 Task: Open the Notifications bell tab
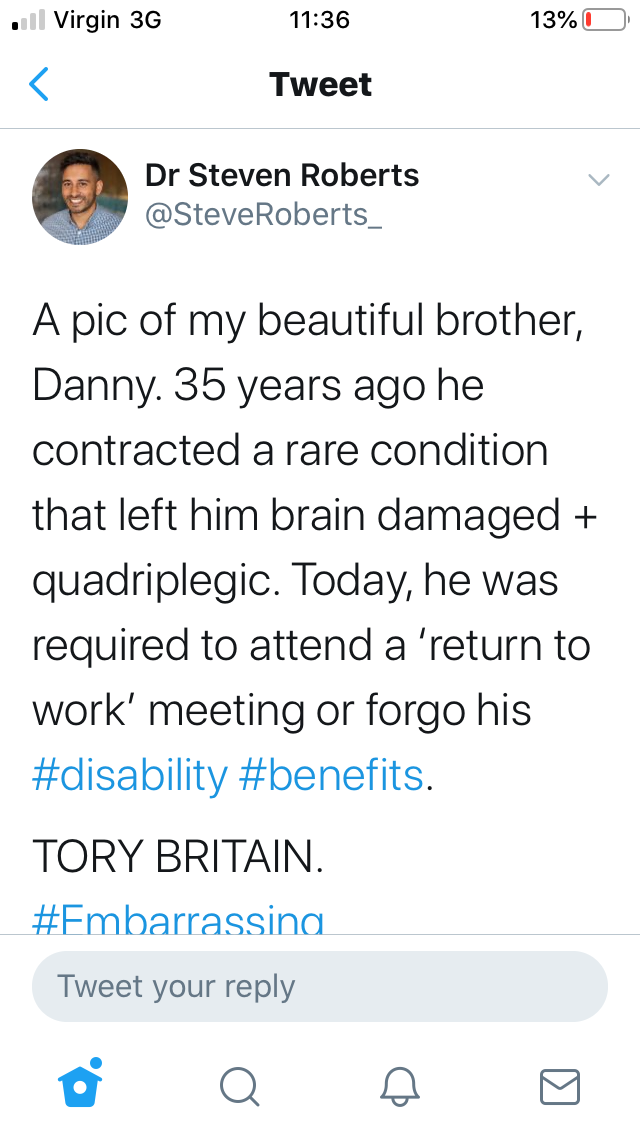coord(400,1087)
